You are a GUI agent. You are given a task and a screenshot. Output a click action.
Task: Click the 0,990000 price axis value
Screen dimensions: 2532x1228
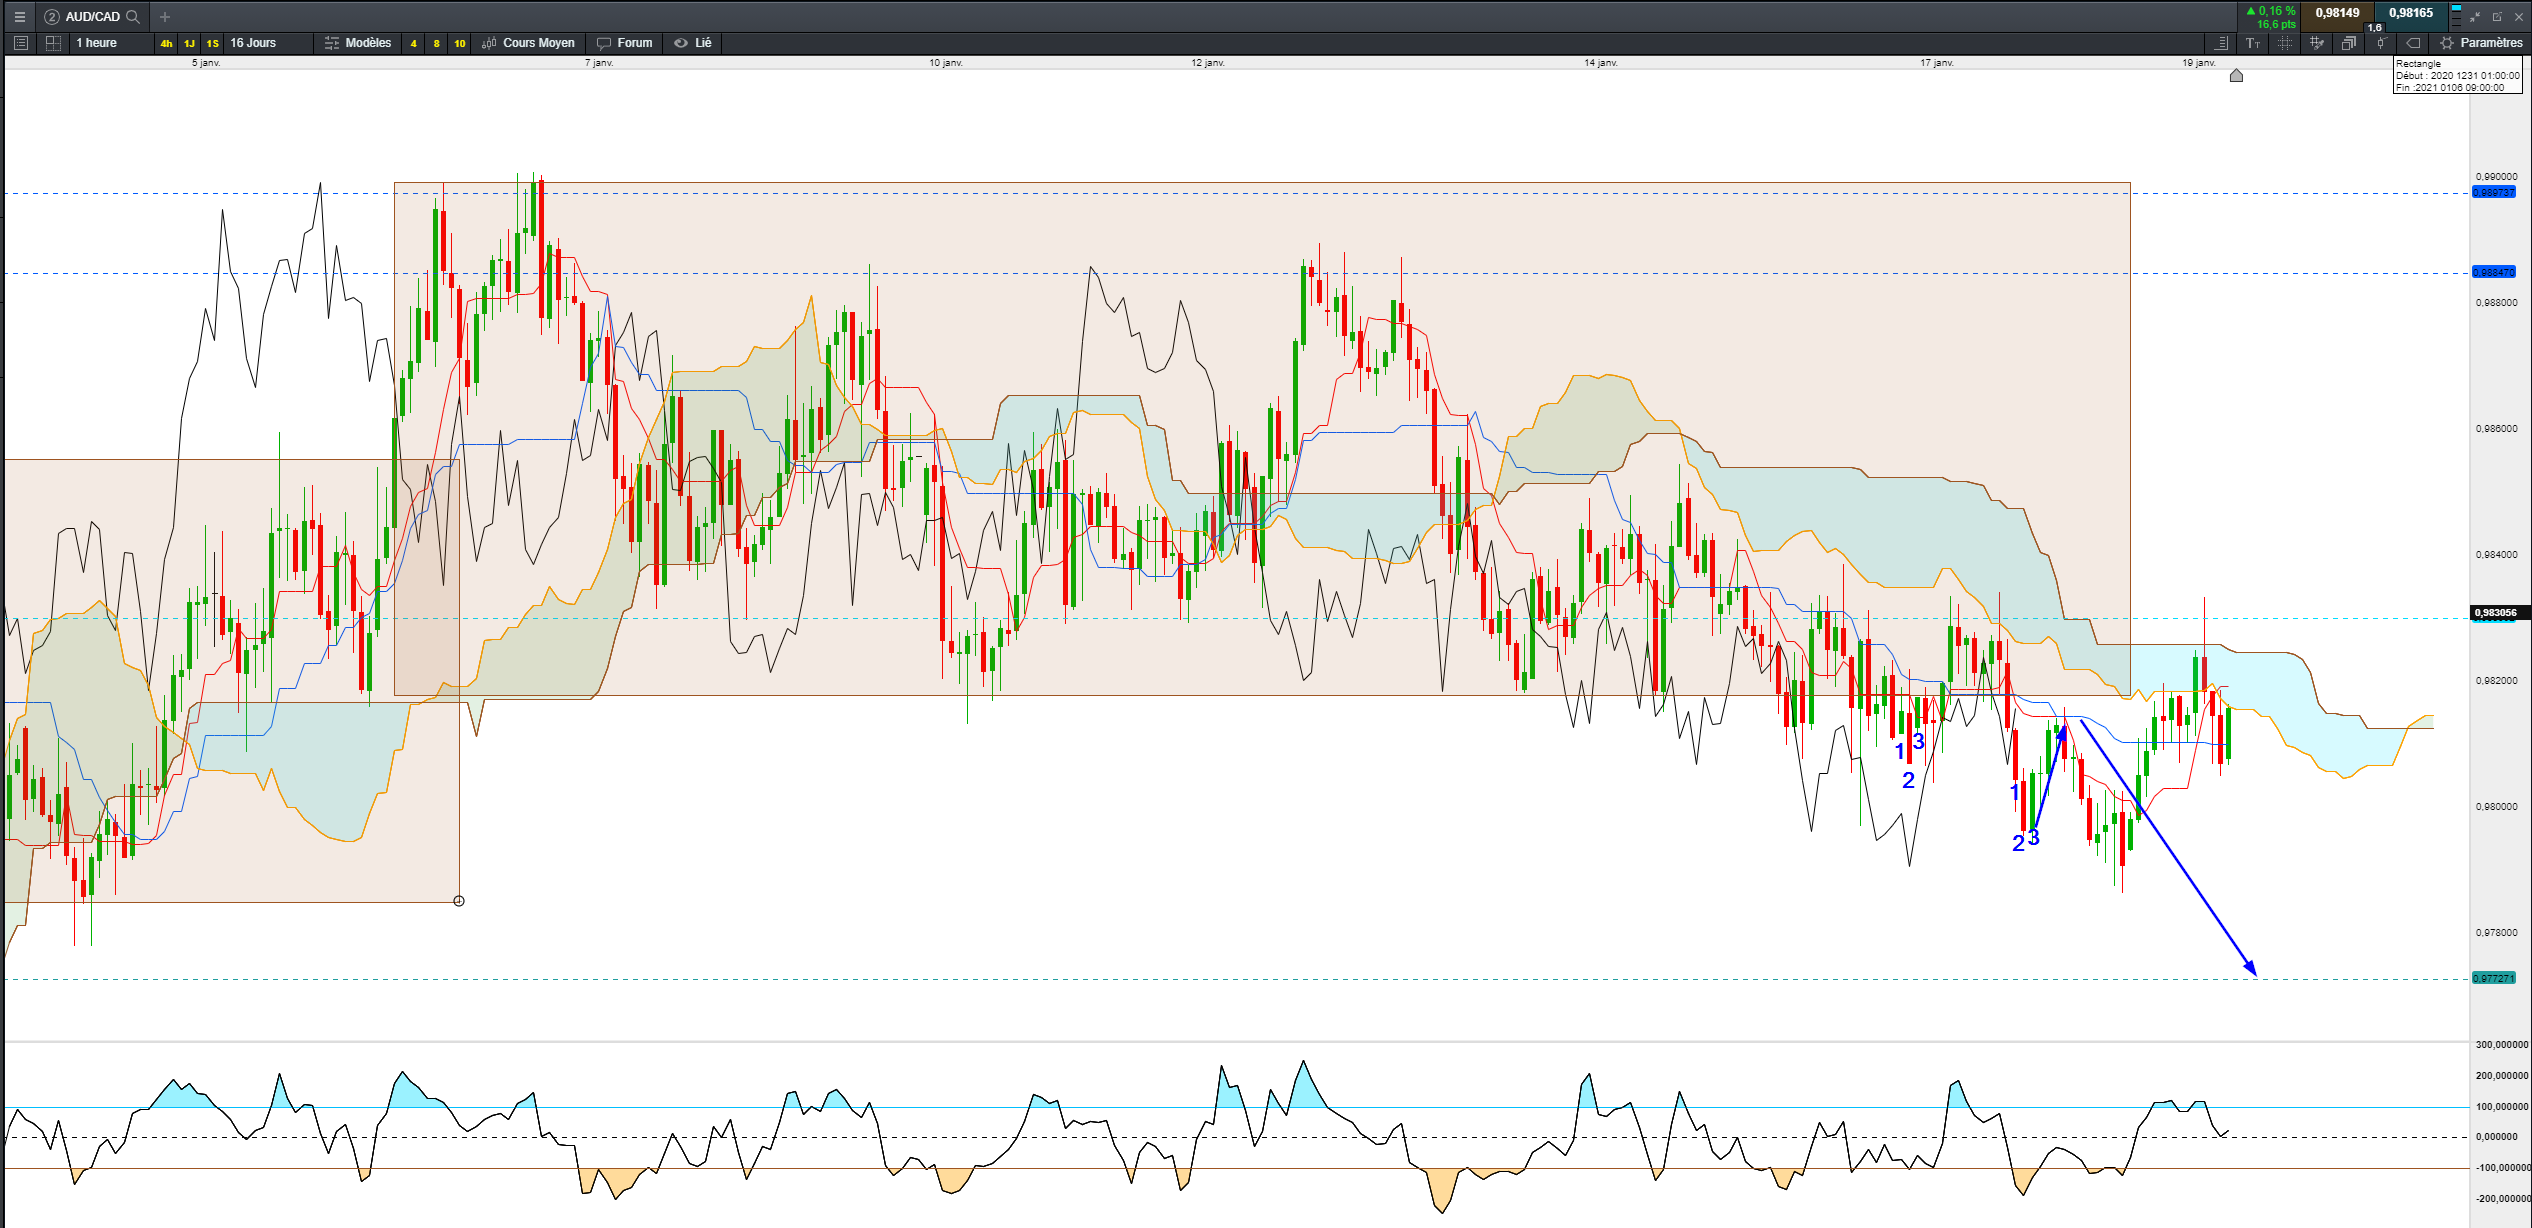pyautogui.click(x=2496, y=177)
